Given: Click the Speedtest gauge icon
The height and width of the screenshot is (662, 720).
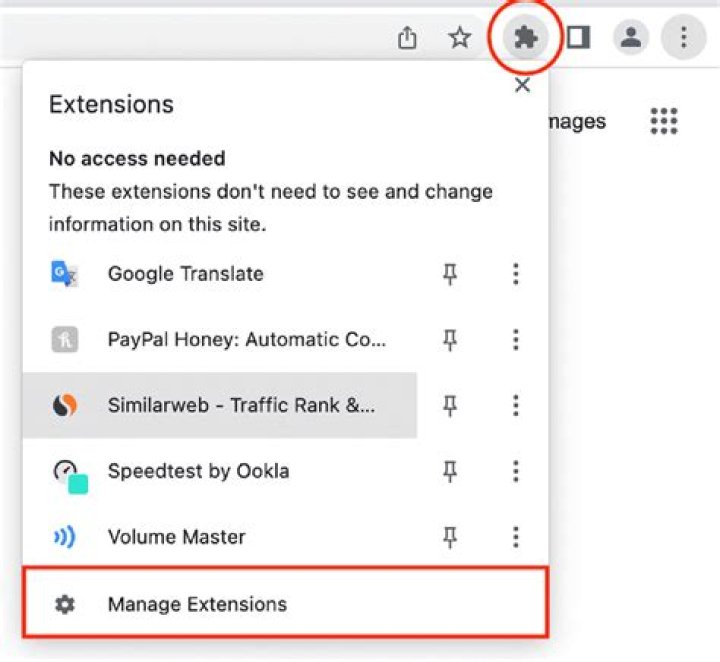Looking at the screenshot, I should click(70, 476).
